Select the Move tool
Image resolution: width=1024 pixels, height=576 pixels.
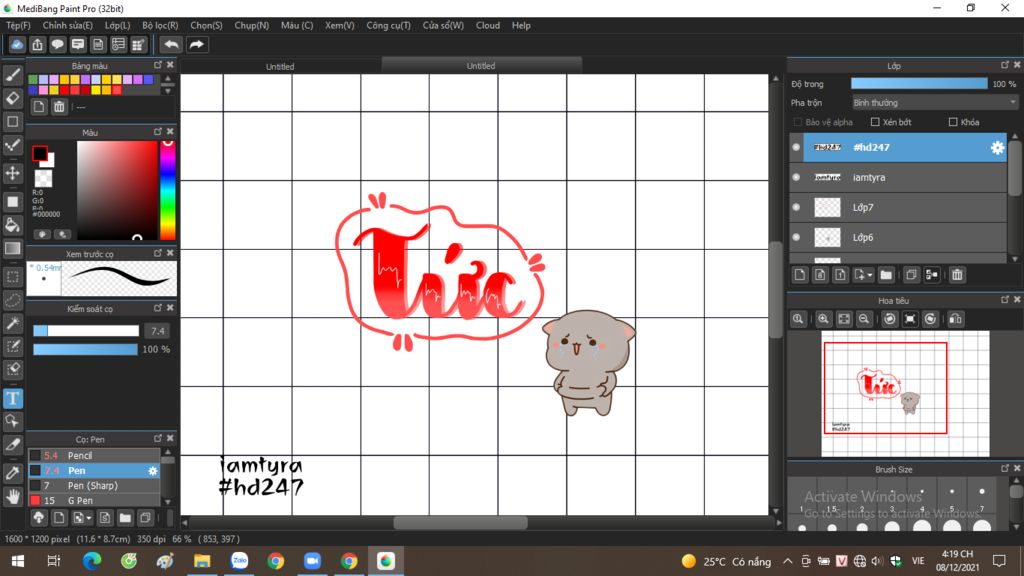(x=12, y=173)
